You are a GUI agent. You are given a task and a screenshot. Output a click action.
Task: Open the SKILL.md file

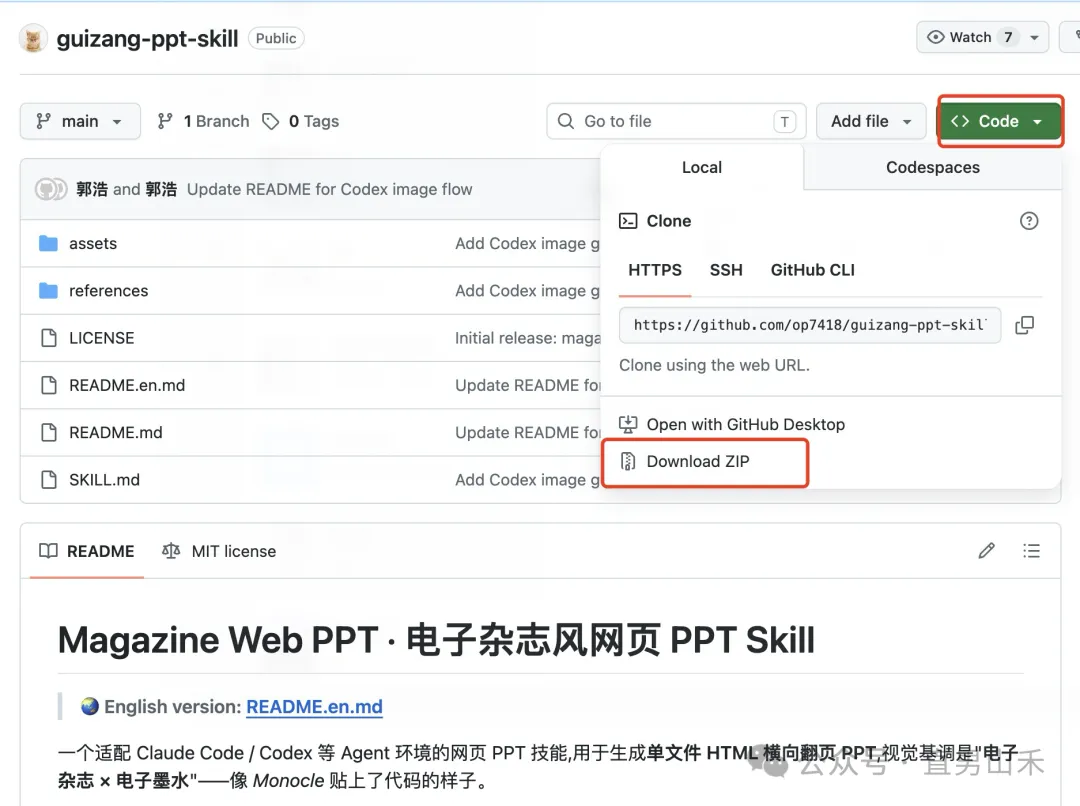pyautogui.click(x=104, y=480)
